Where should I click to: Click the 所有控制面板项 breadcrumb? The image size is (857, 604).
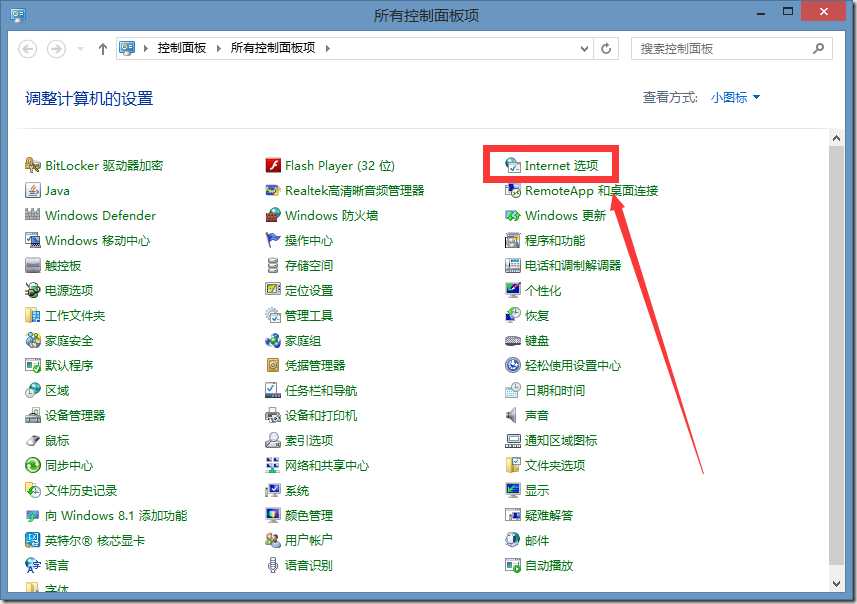pos(273,48)
